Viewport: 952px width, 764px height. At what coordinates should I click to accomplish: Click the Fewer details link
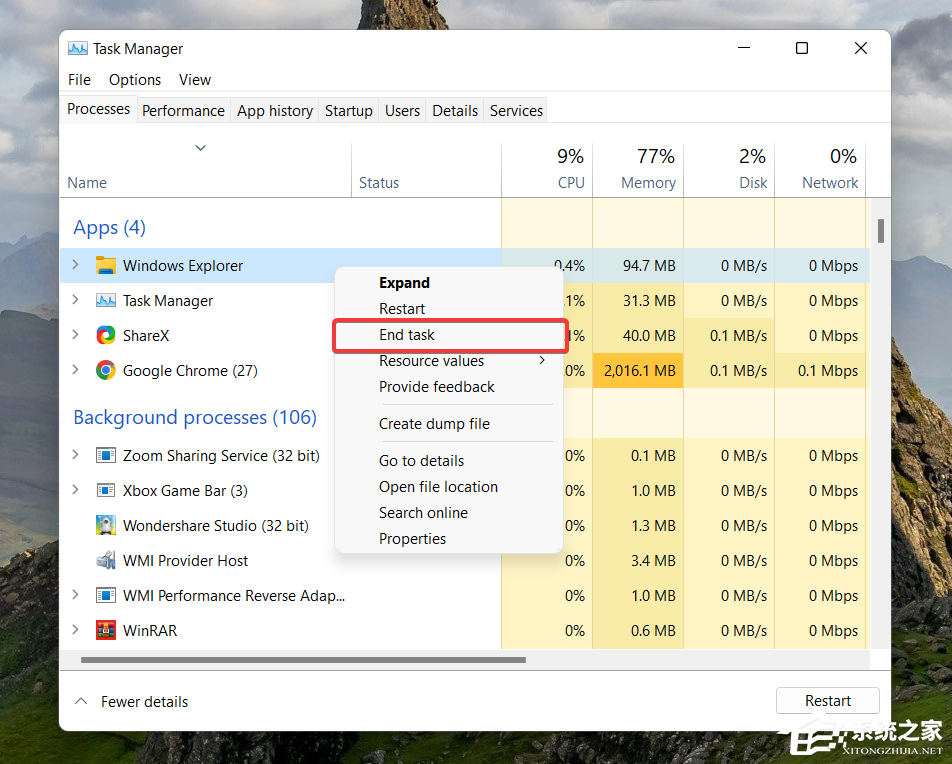[144, 701]
